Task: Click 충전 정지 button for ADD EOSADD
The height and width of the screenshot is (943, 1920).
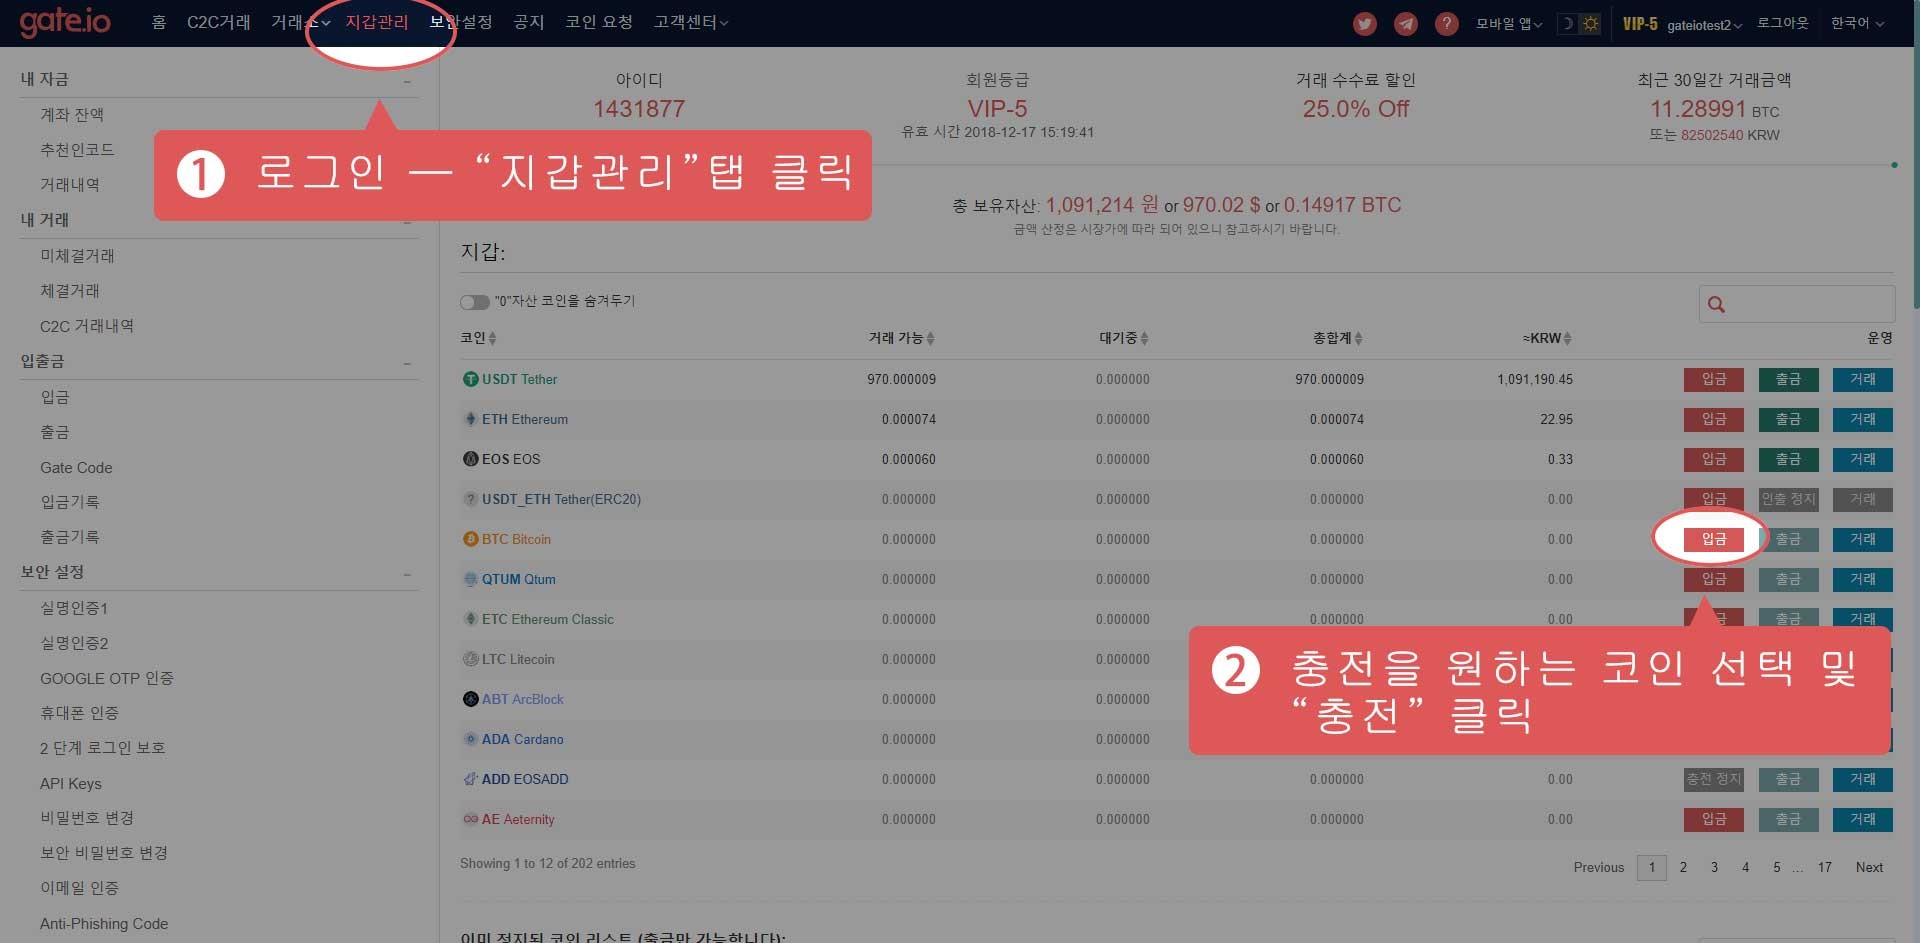Action: coord(1714,779)
